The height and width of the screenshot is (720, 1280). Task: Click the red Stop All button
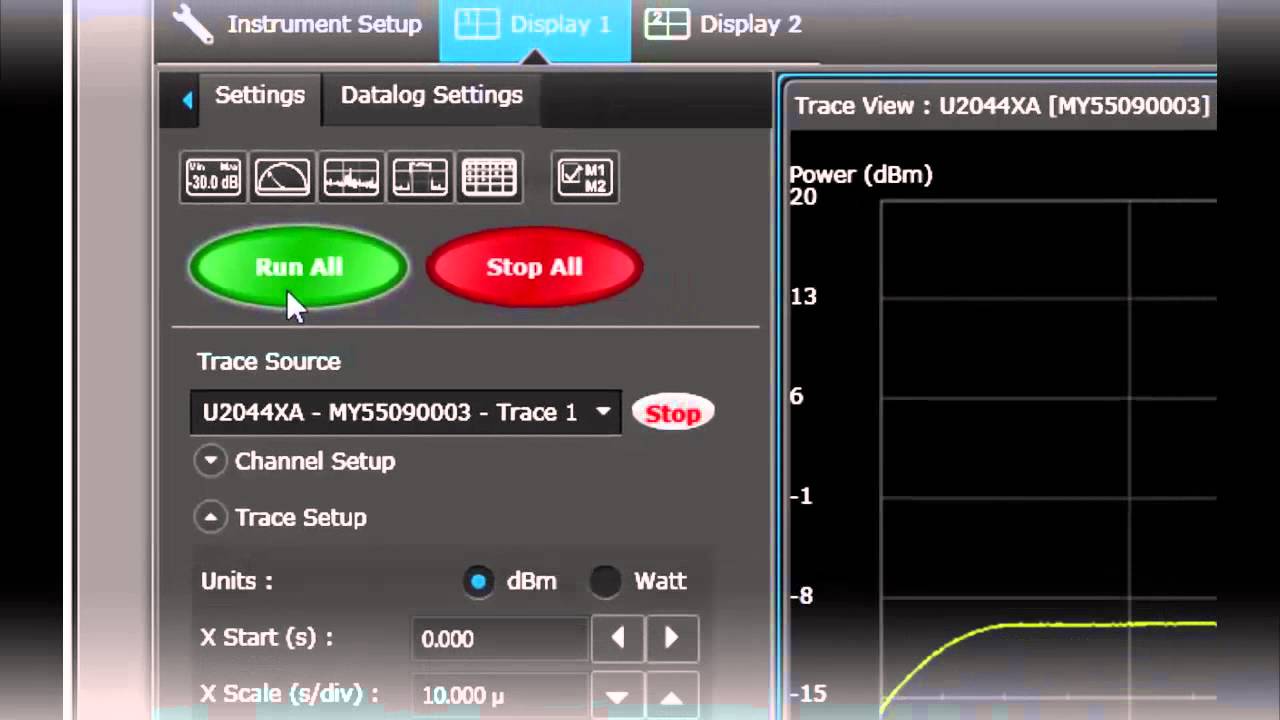coord(534,267)
